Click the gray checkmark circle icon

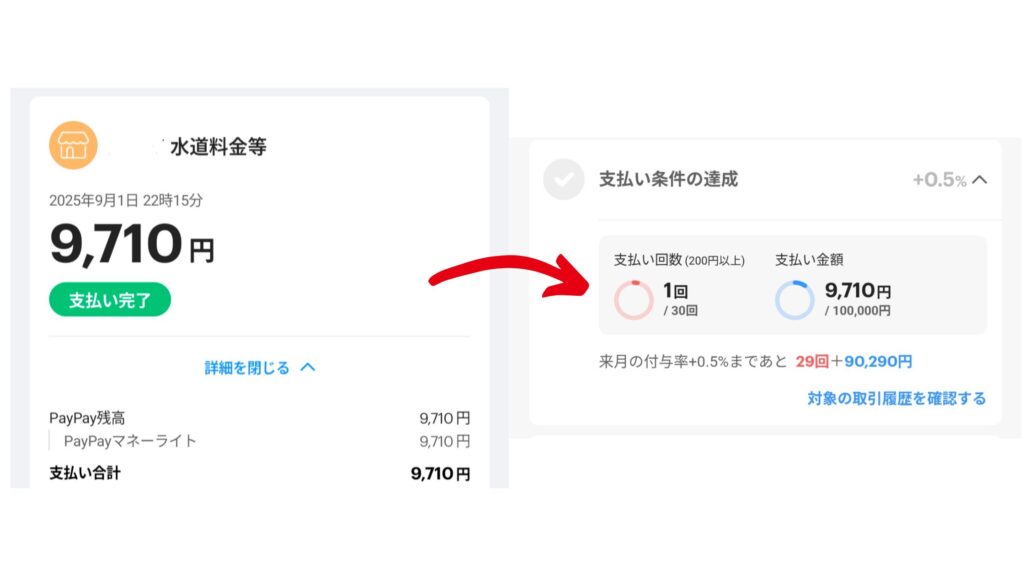563,180
